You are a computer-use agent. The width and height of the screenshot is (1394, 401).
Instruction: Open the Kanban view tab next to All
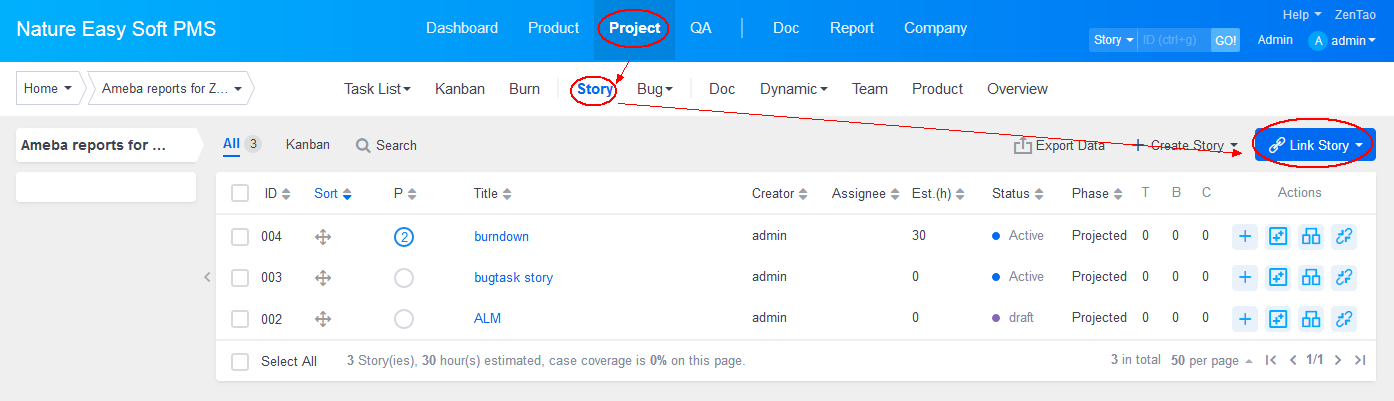[x=307, y=145]
